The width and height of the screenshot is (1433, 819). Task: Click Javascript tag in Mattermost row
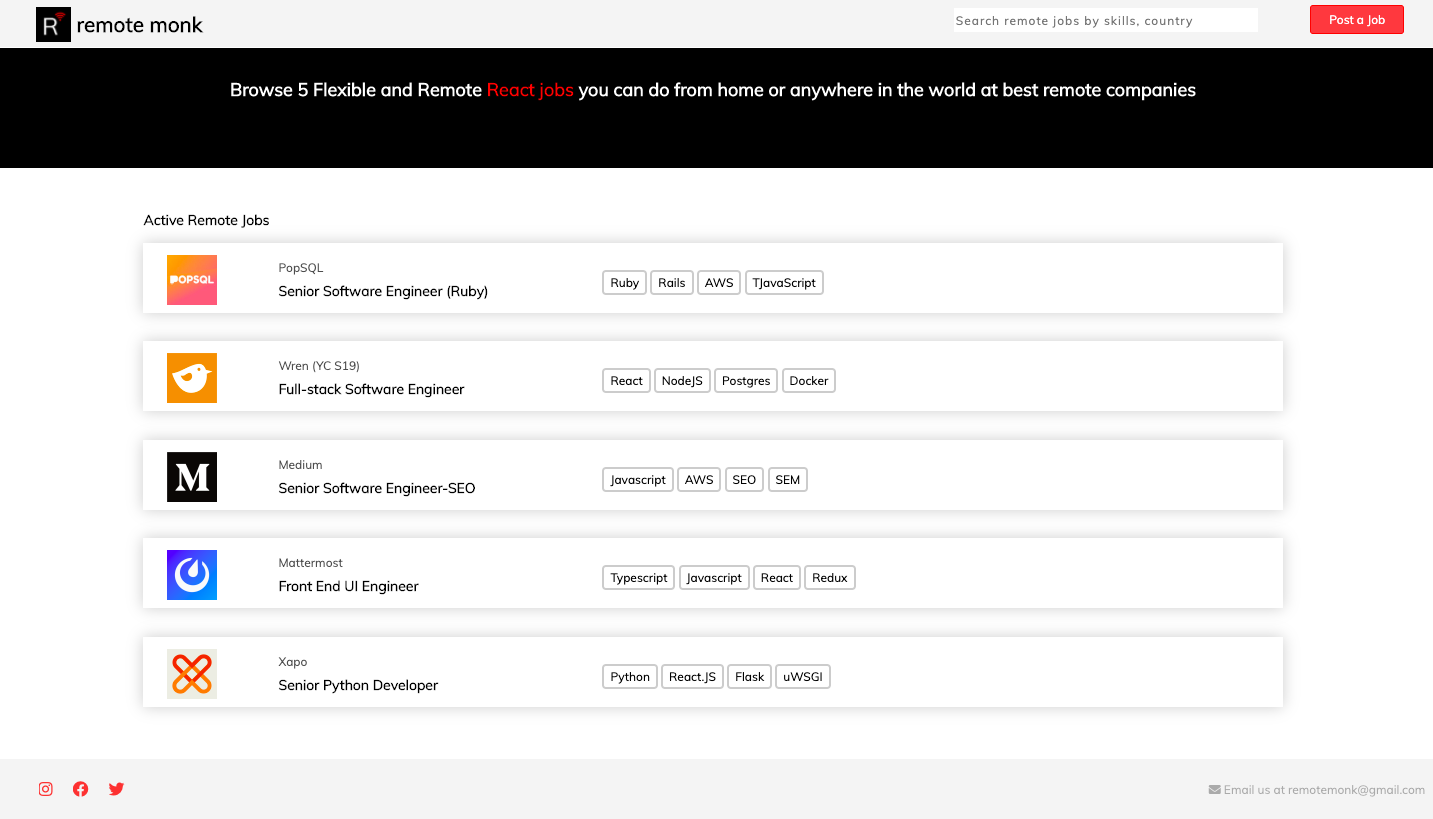(714, 578)
